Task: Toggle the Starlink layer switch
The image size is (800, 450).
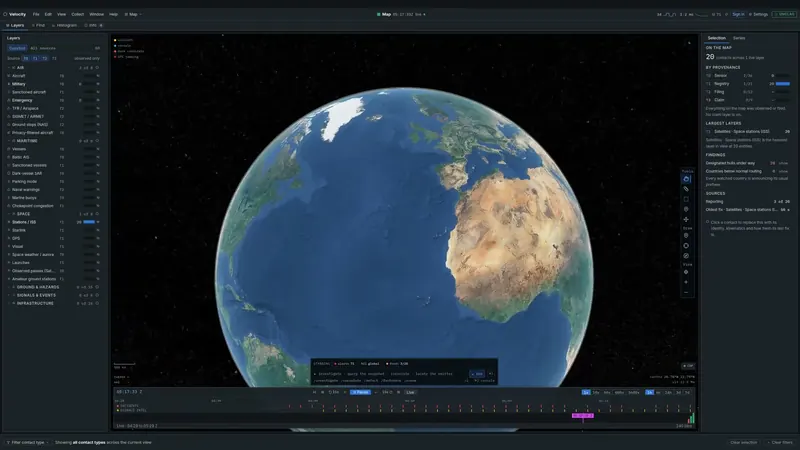Action: coord(90,230)
